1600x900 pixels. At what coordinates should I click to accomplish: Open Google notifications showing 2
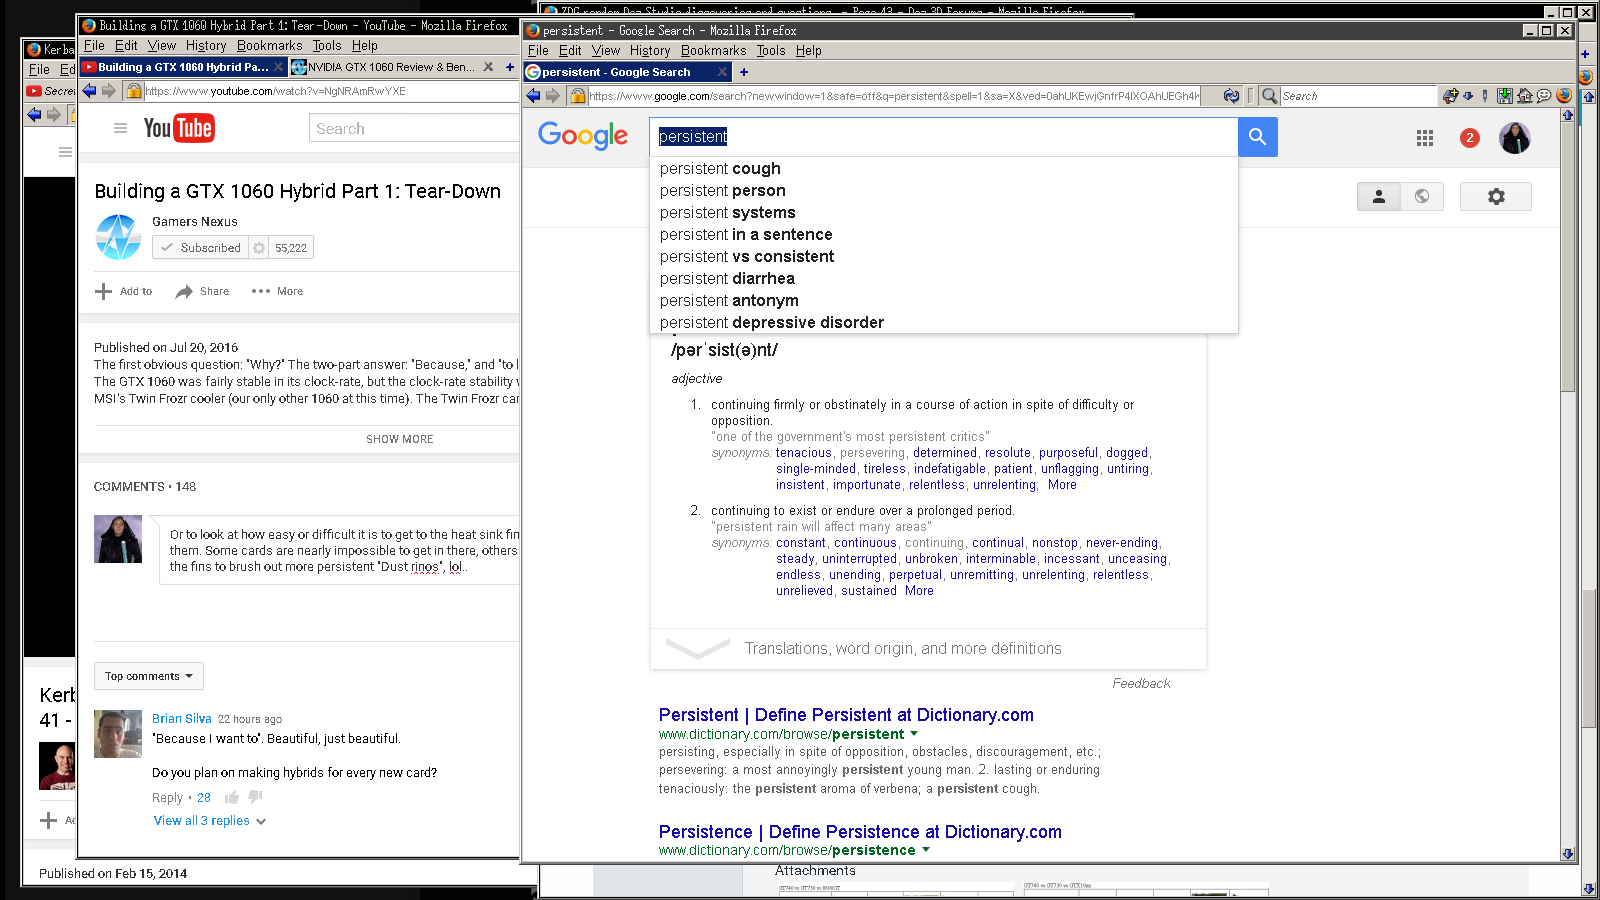click(x=1470, y=138)
